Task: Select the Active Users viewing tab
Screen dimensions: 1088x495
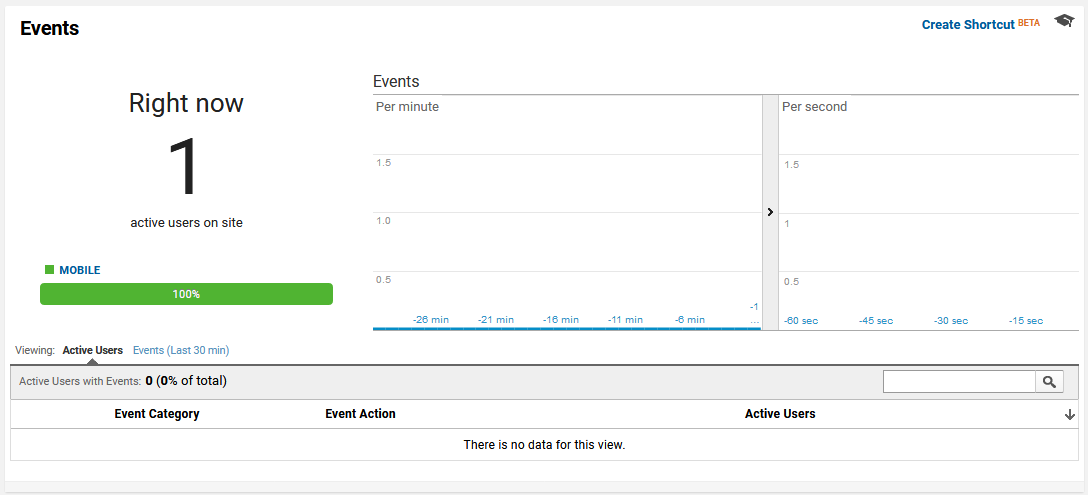Action: coord(92,351)
